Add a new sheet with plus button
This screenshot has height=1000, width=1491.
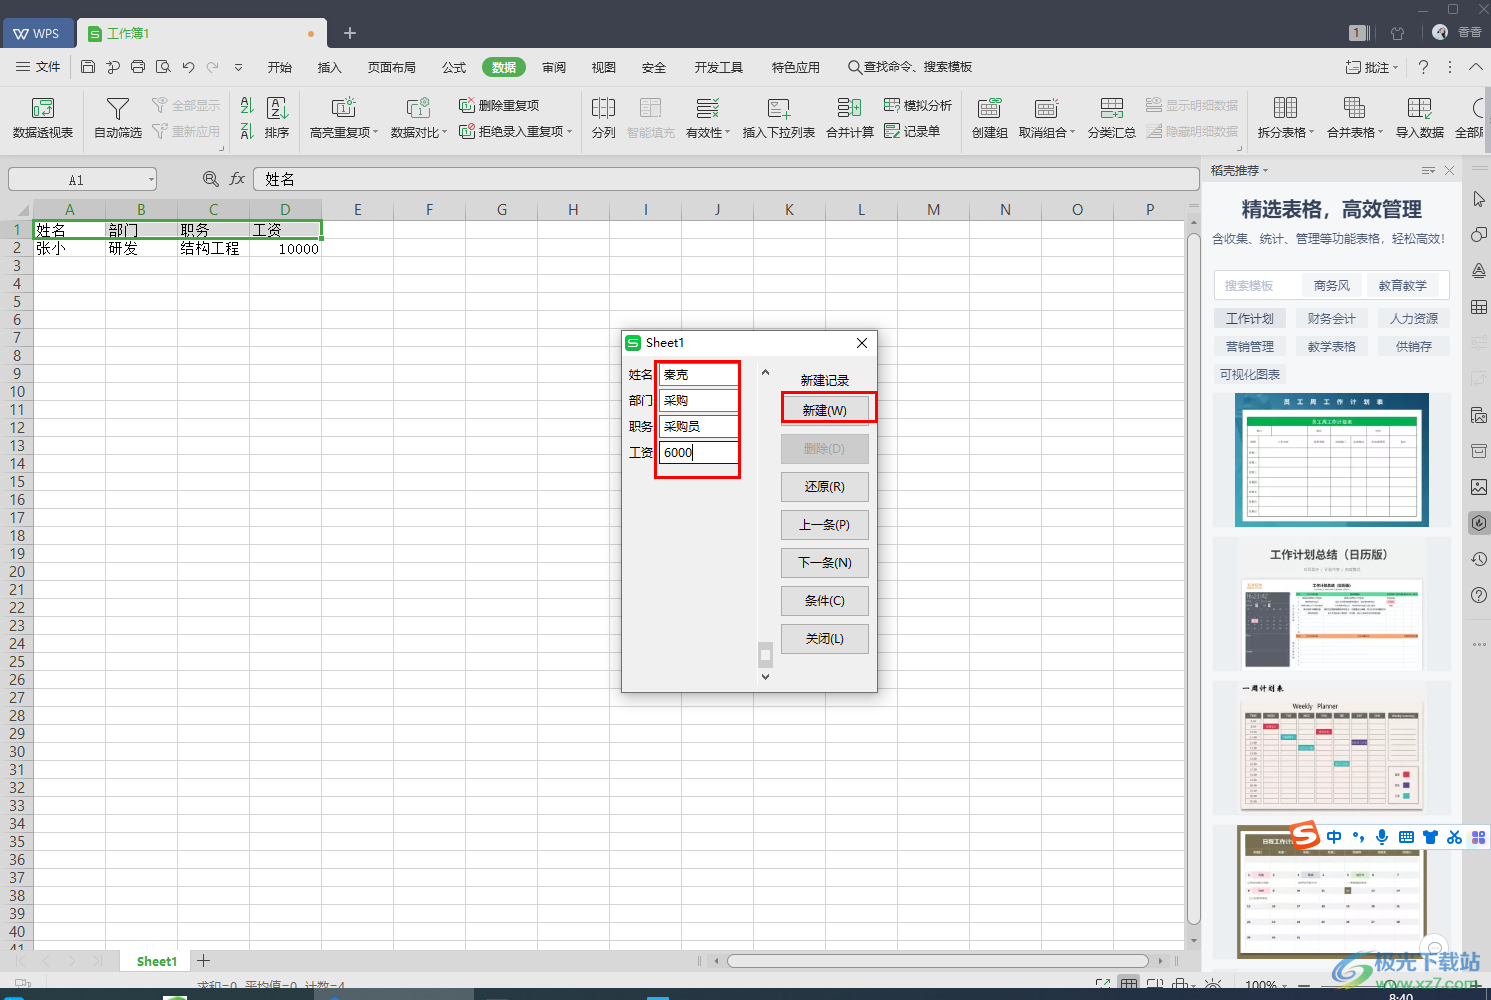(204, 961)
